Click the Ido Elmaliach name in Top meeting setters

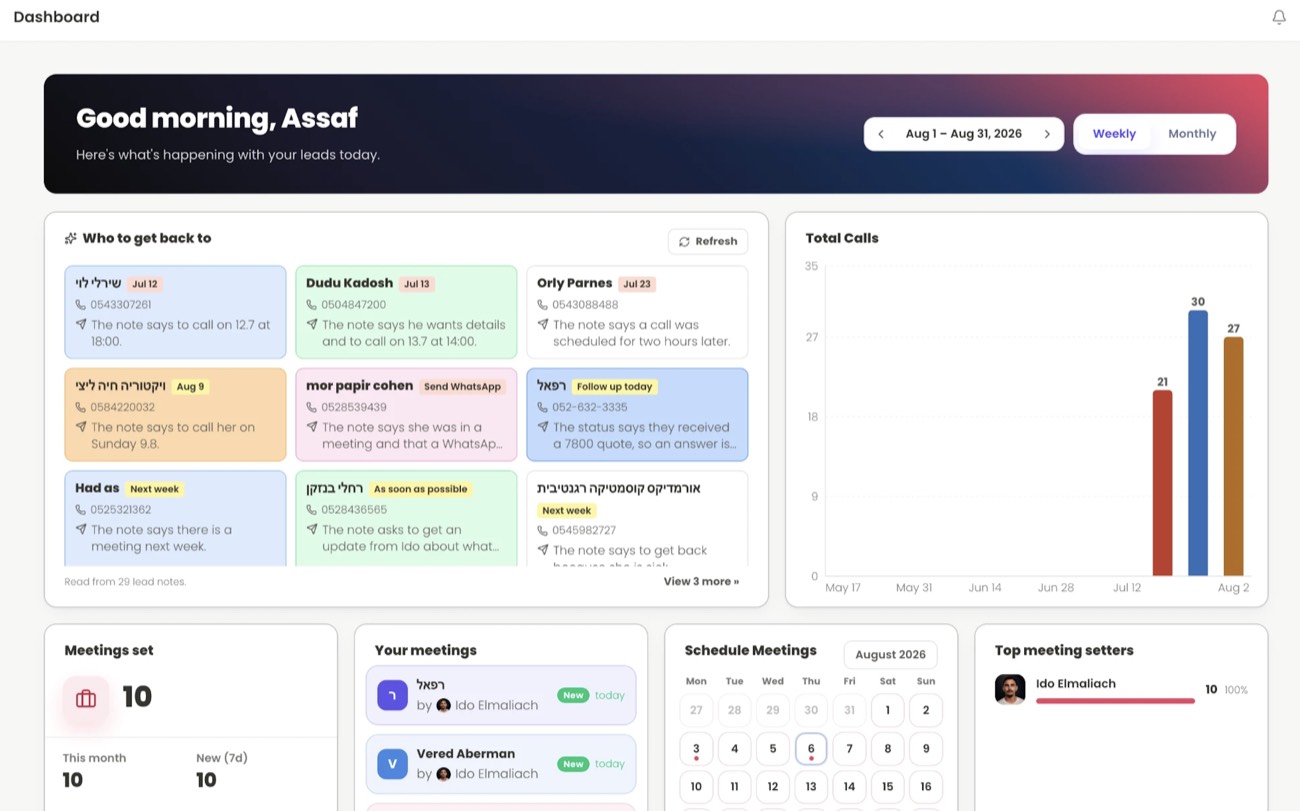[1076, 684]
